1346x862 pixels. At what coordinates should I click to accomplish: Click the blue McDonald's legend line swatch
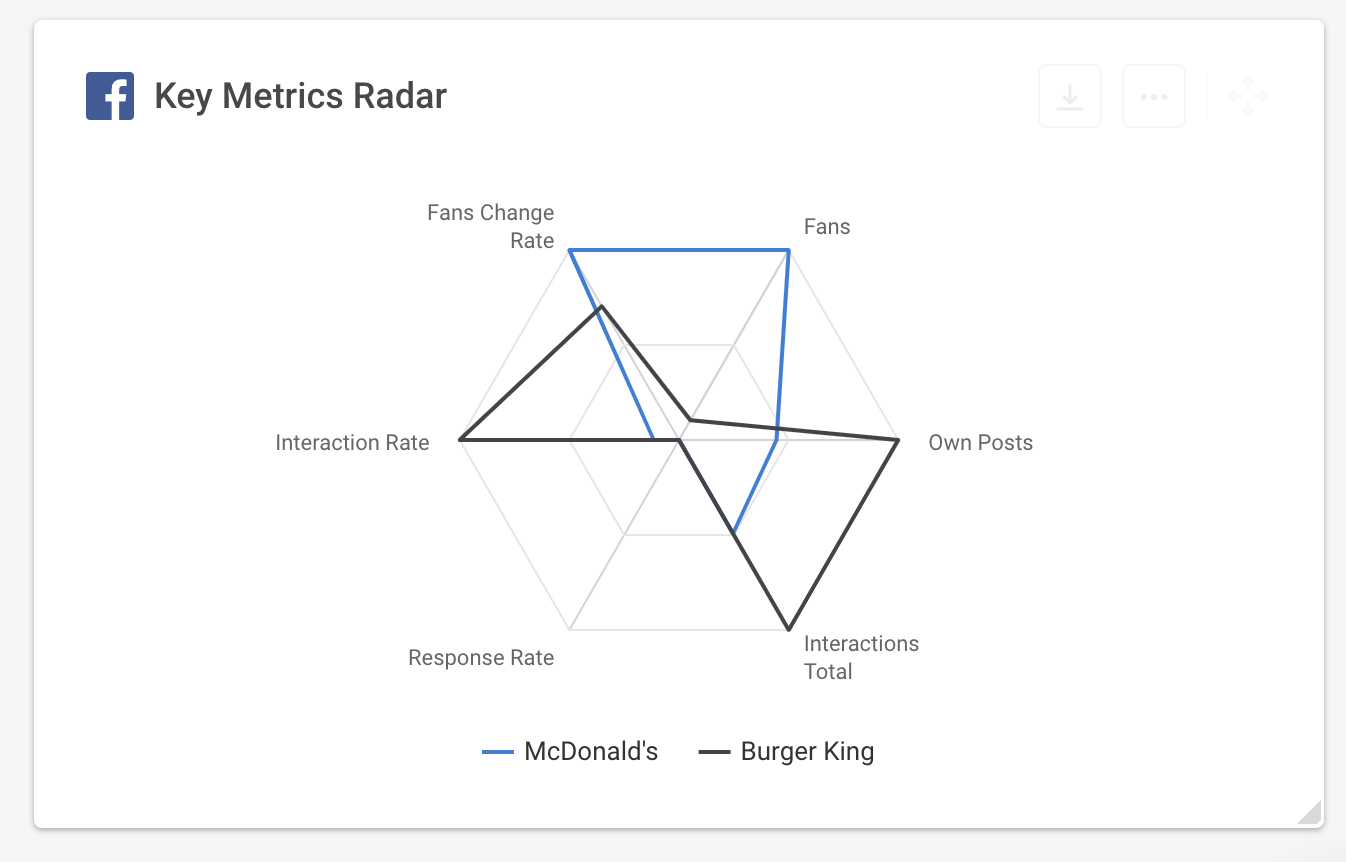(x=498, y=752)
